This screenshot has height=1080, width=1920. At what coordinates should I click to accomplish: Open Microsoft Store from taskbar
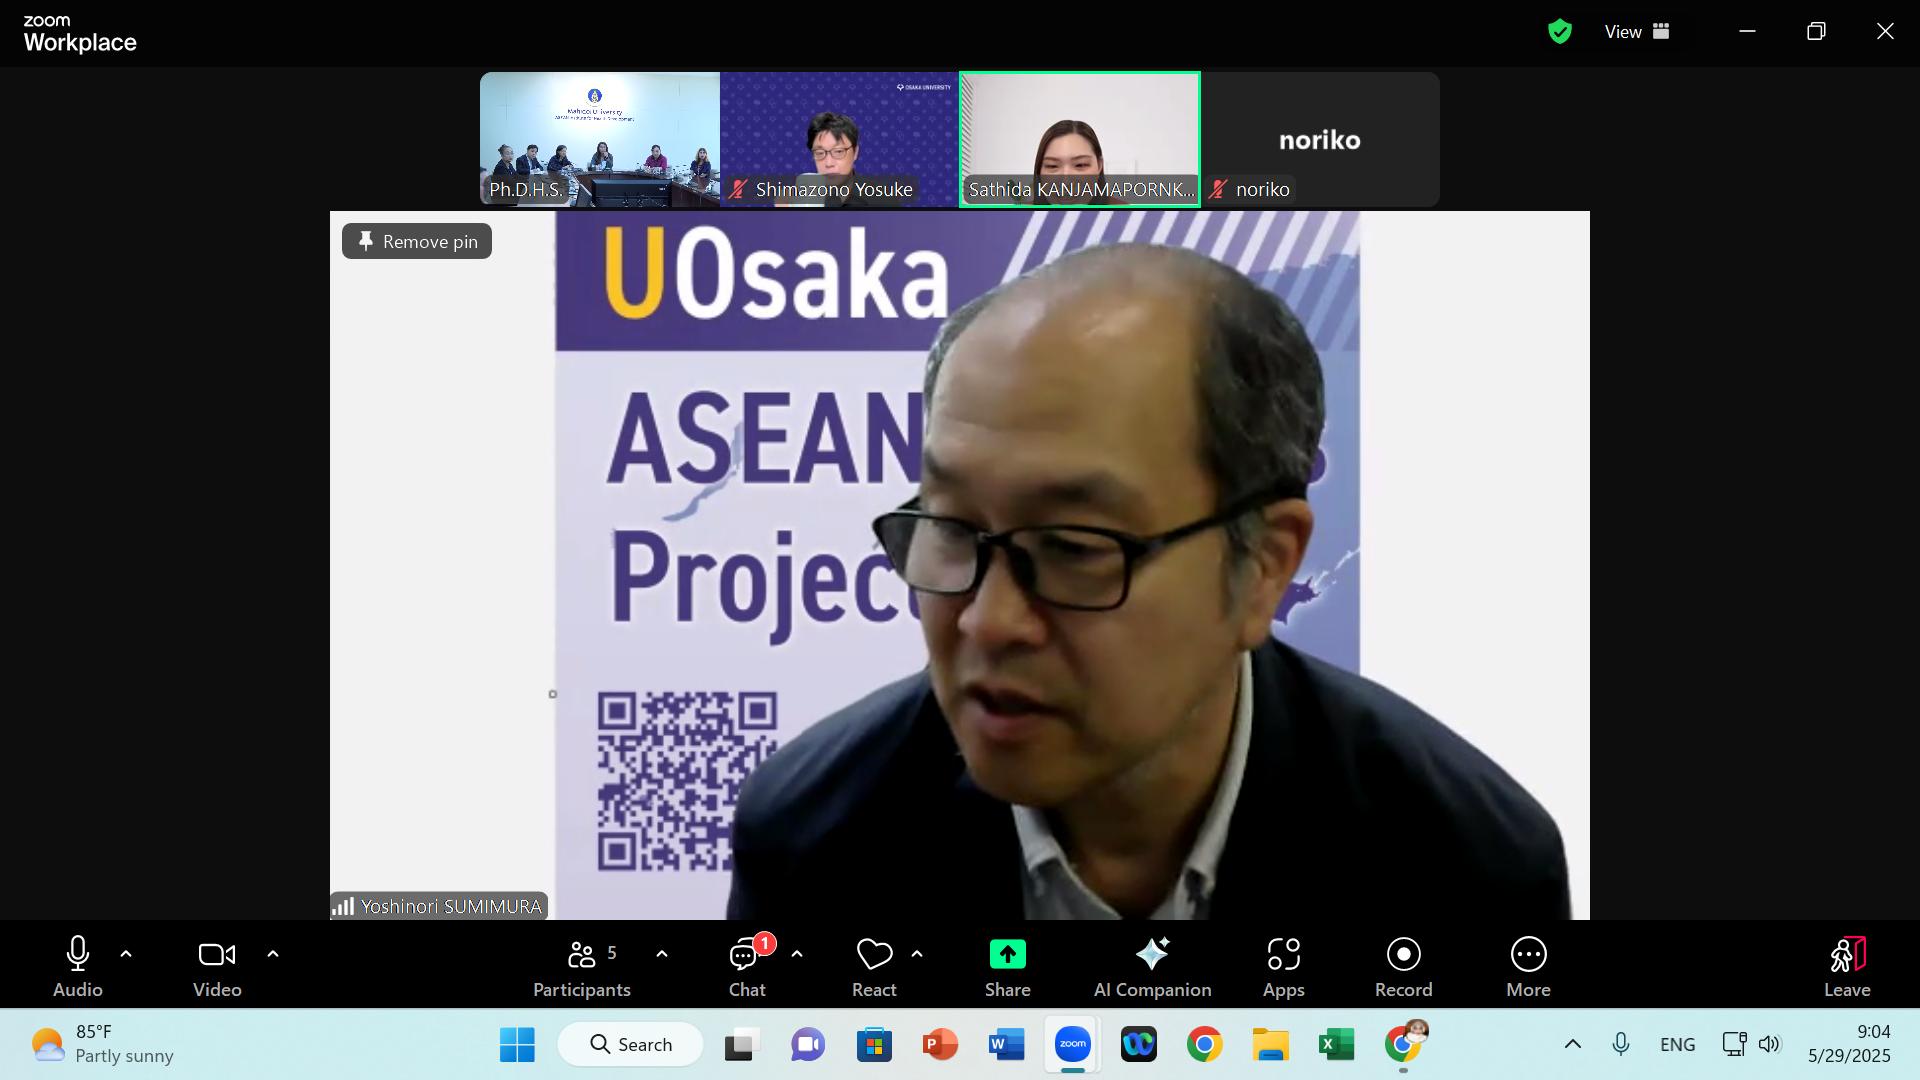coord(874,1045)
